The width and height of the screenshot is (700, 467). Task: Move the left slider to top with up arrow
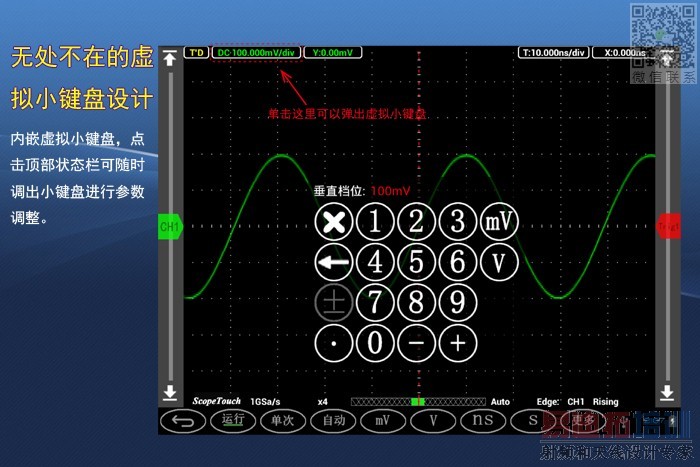click(x=170, y=58)
